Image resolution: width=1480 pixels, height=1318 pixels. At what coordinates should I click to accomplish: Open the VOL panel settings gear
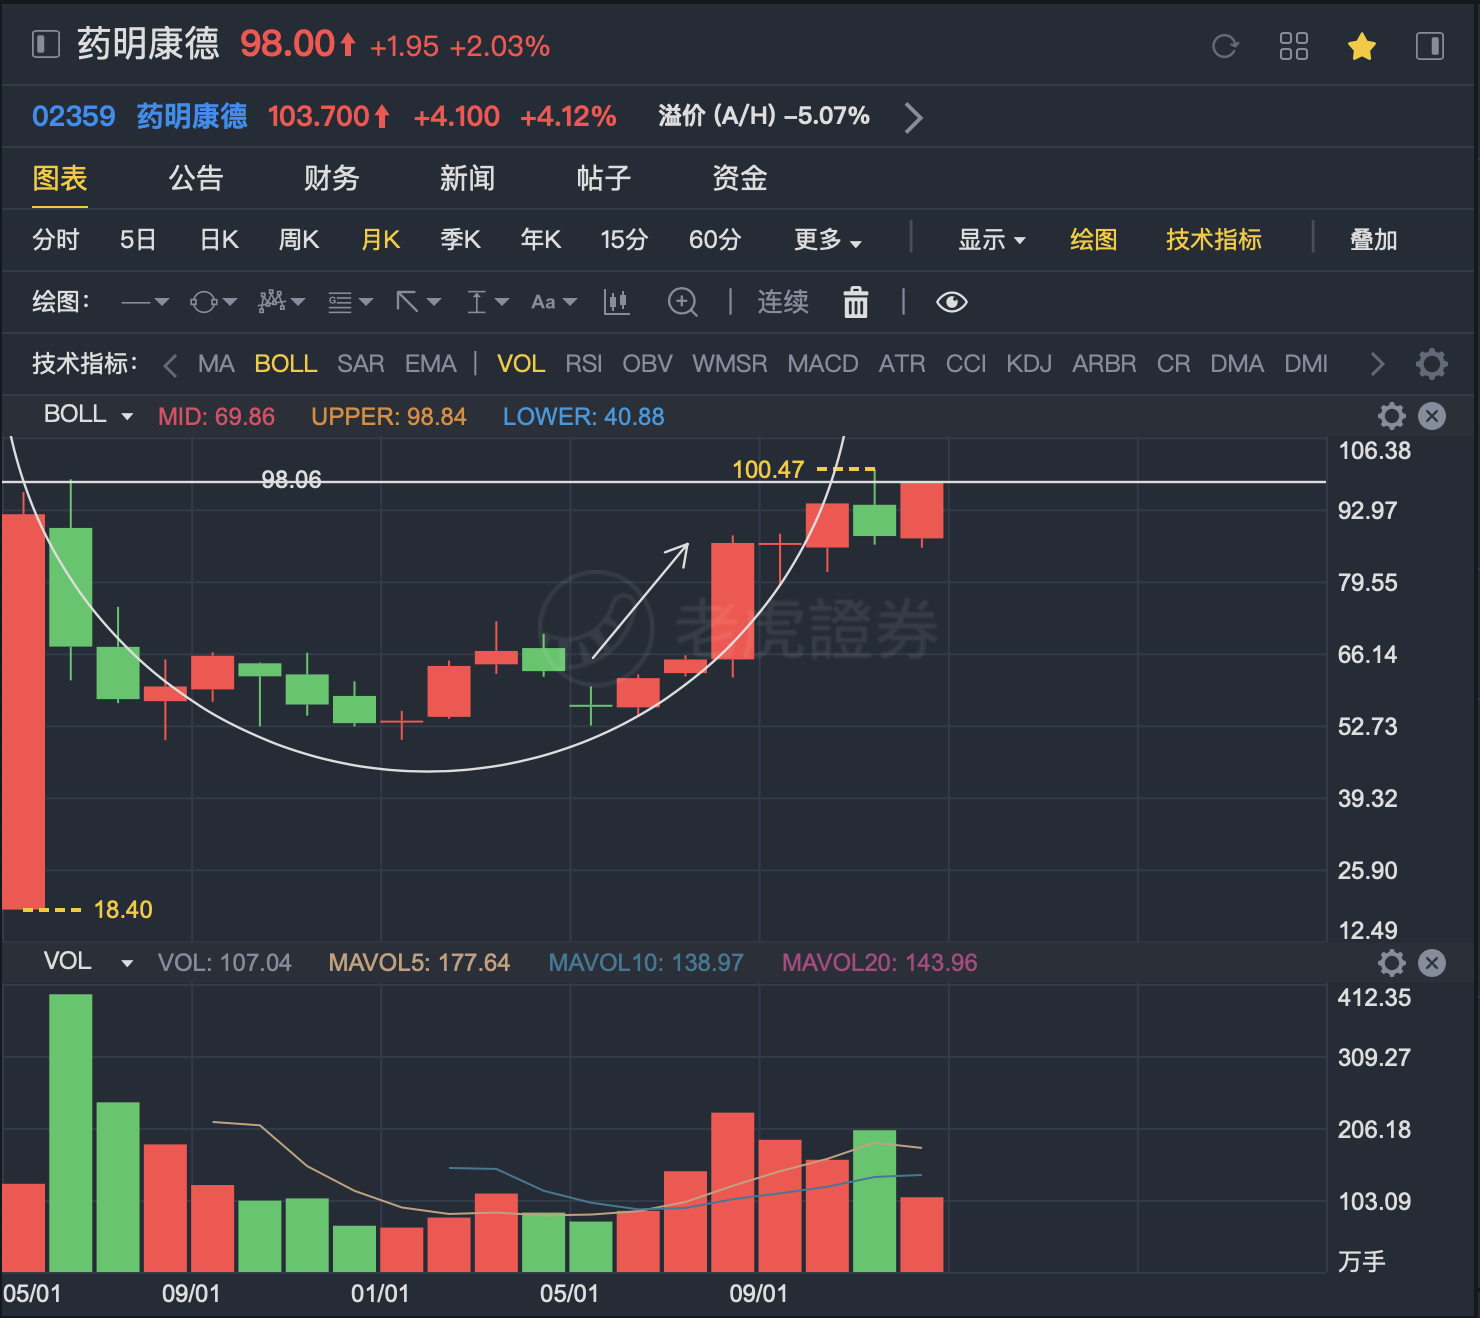tap(1392, 963)
